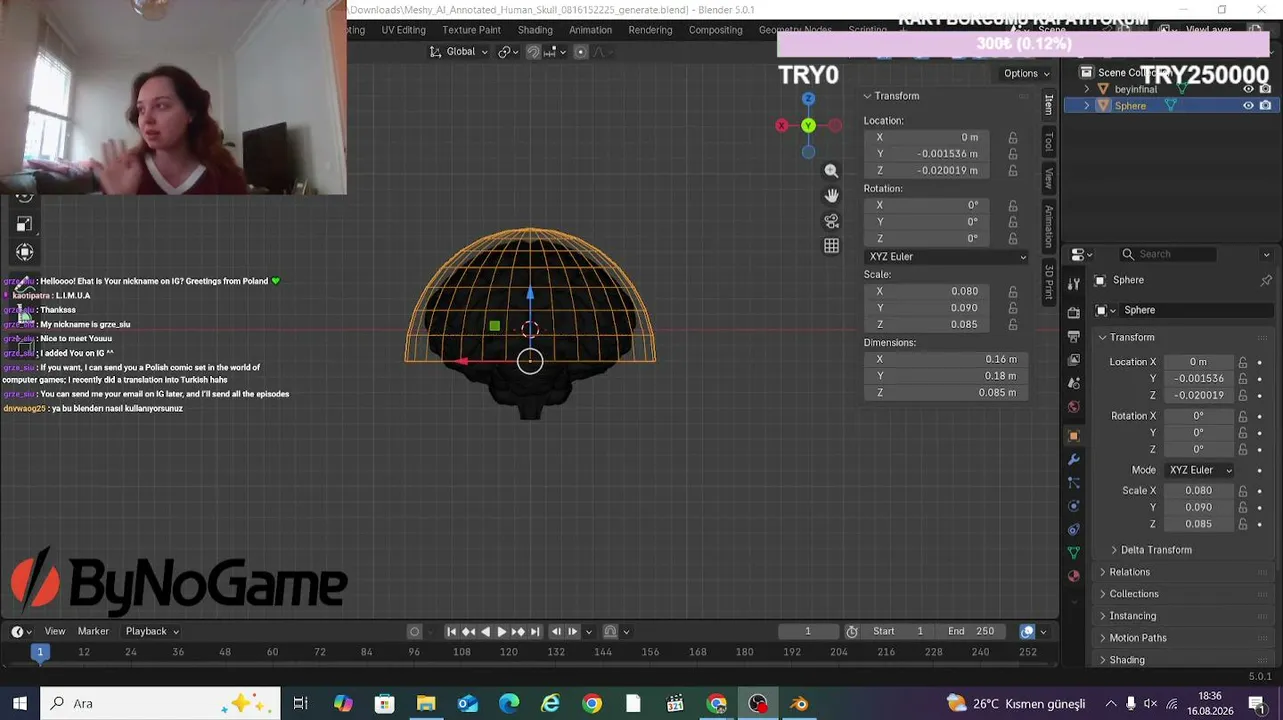This screenshot has height=720, width=1283.
Task: Toggle lock on Location X in sidebar
Action: [1013, 138]
